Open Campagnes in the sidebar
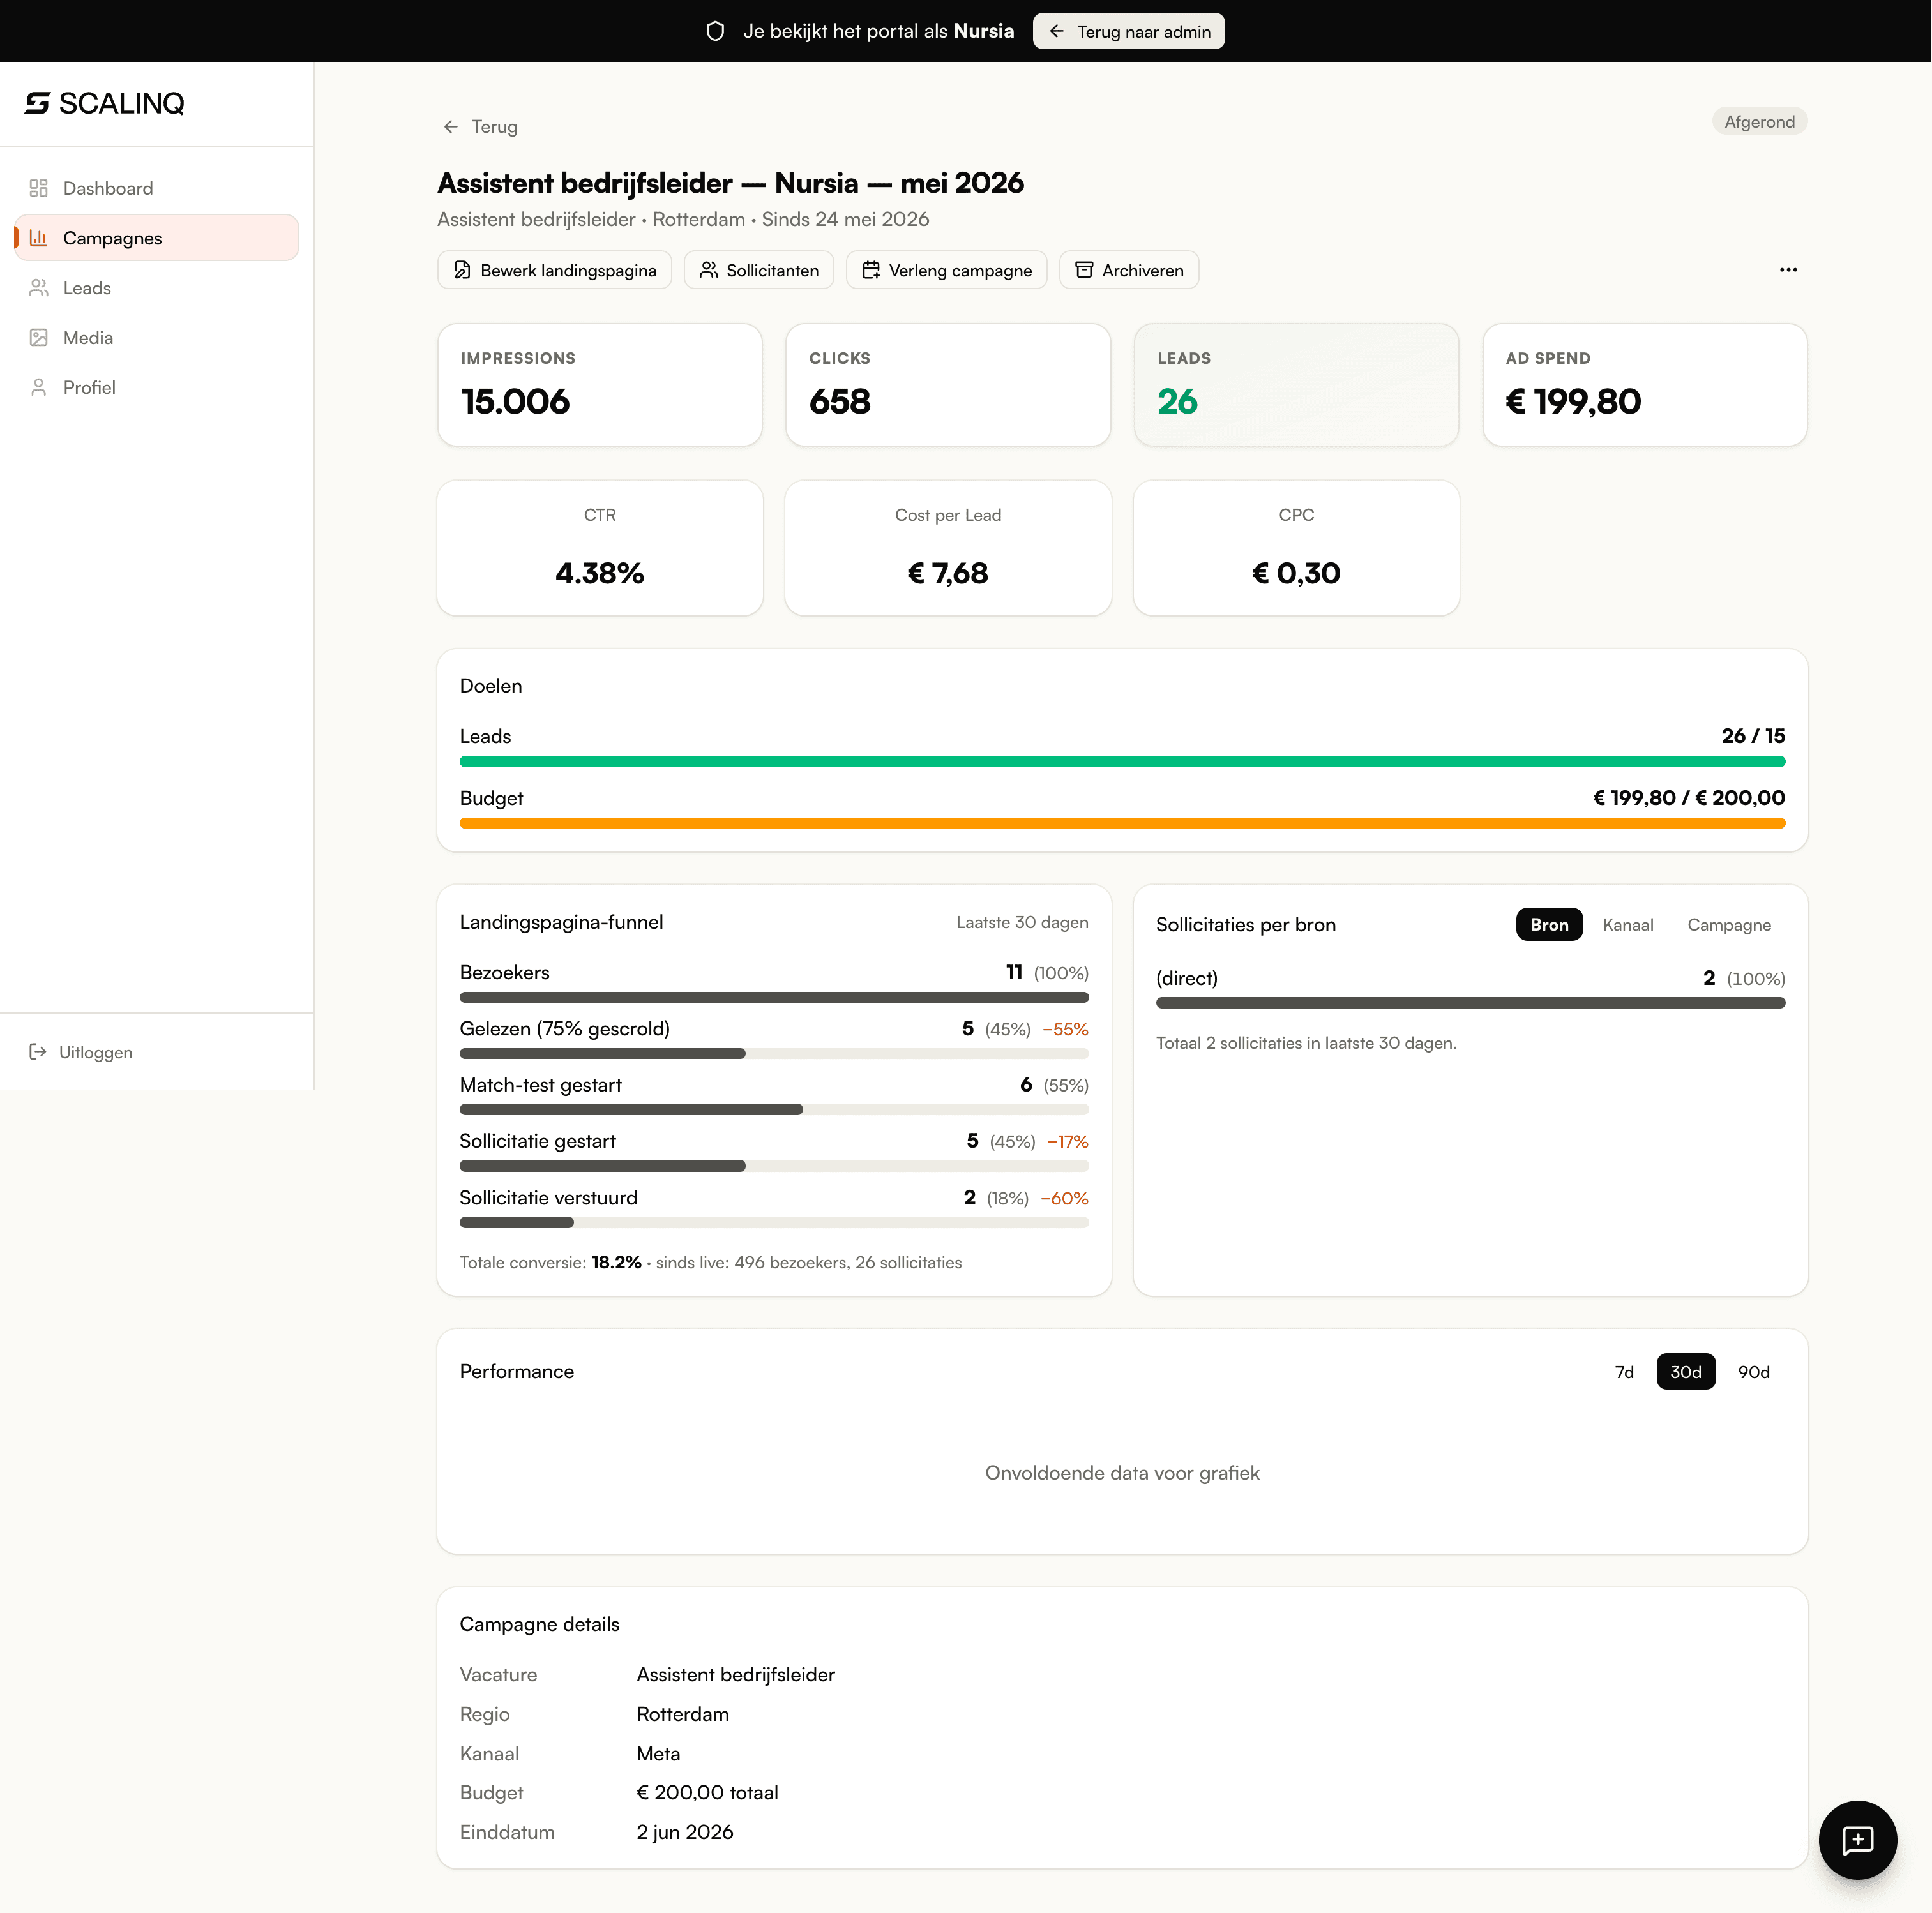Screen dimensions: 1932x1913 157,238
